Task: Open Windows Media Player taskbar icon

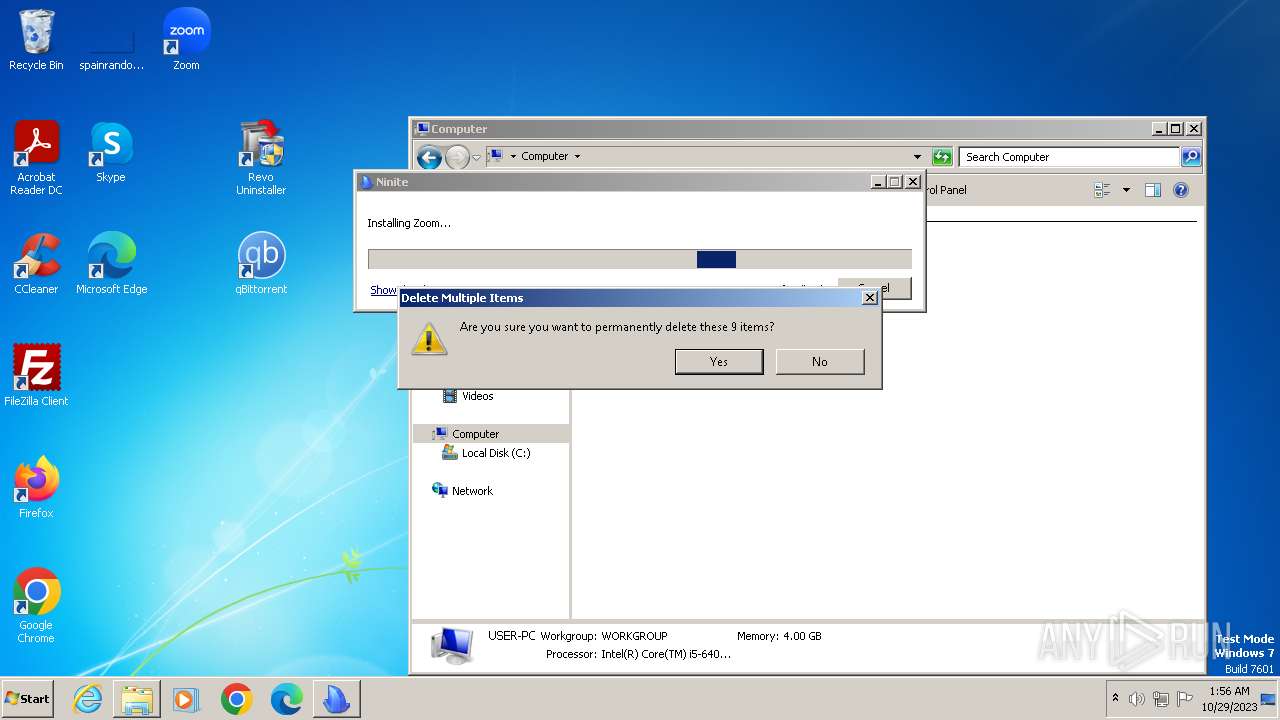Action: [x=186, y=699]
